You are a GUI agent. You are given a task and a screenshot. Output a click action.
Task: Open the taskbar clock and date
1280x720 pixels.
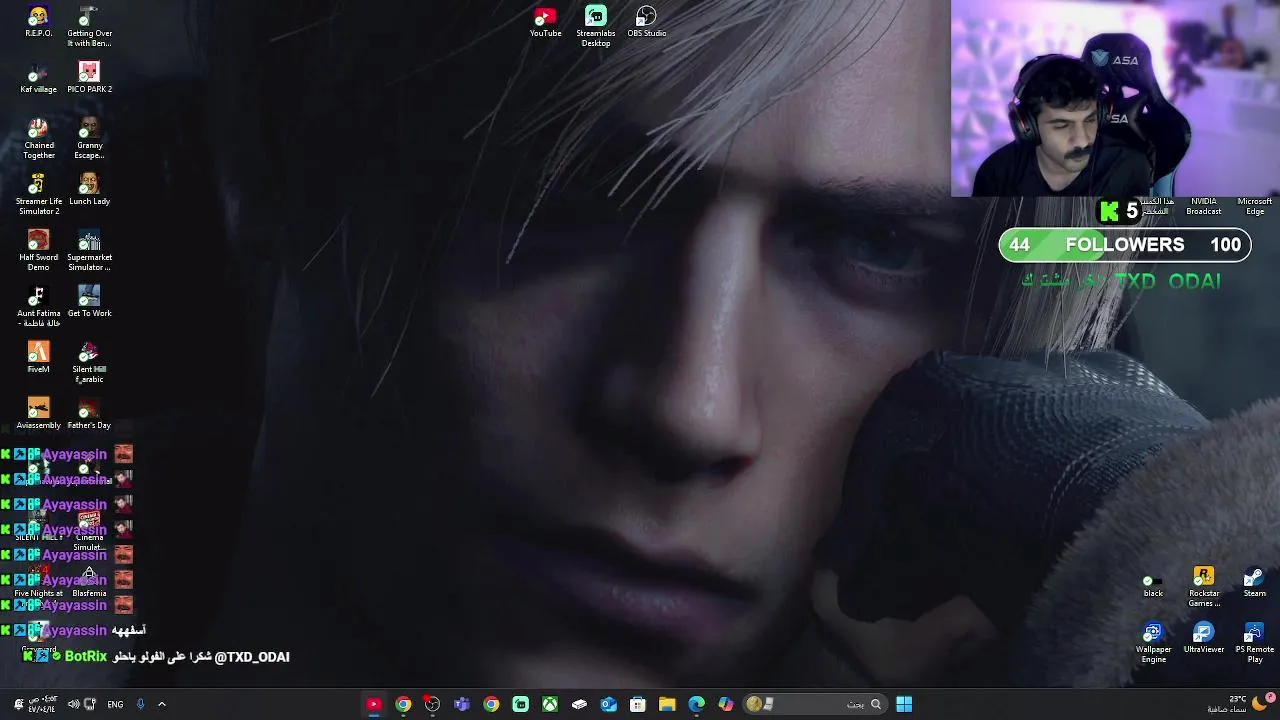click(x=45, y=704)
